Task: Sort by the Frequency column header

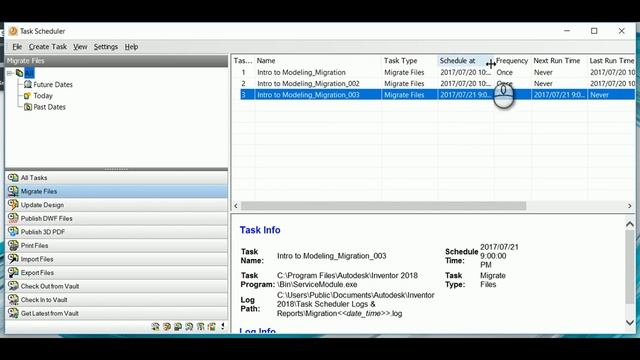Action: coord(512,61)
